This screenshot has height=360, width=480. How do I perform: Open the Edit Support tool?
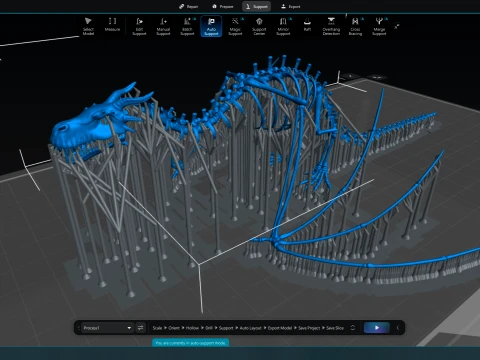click(x=139, y=26)
